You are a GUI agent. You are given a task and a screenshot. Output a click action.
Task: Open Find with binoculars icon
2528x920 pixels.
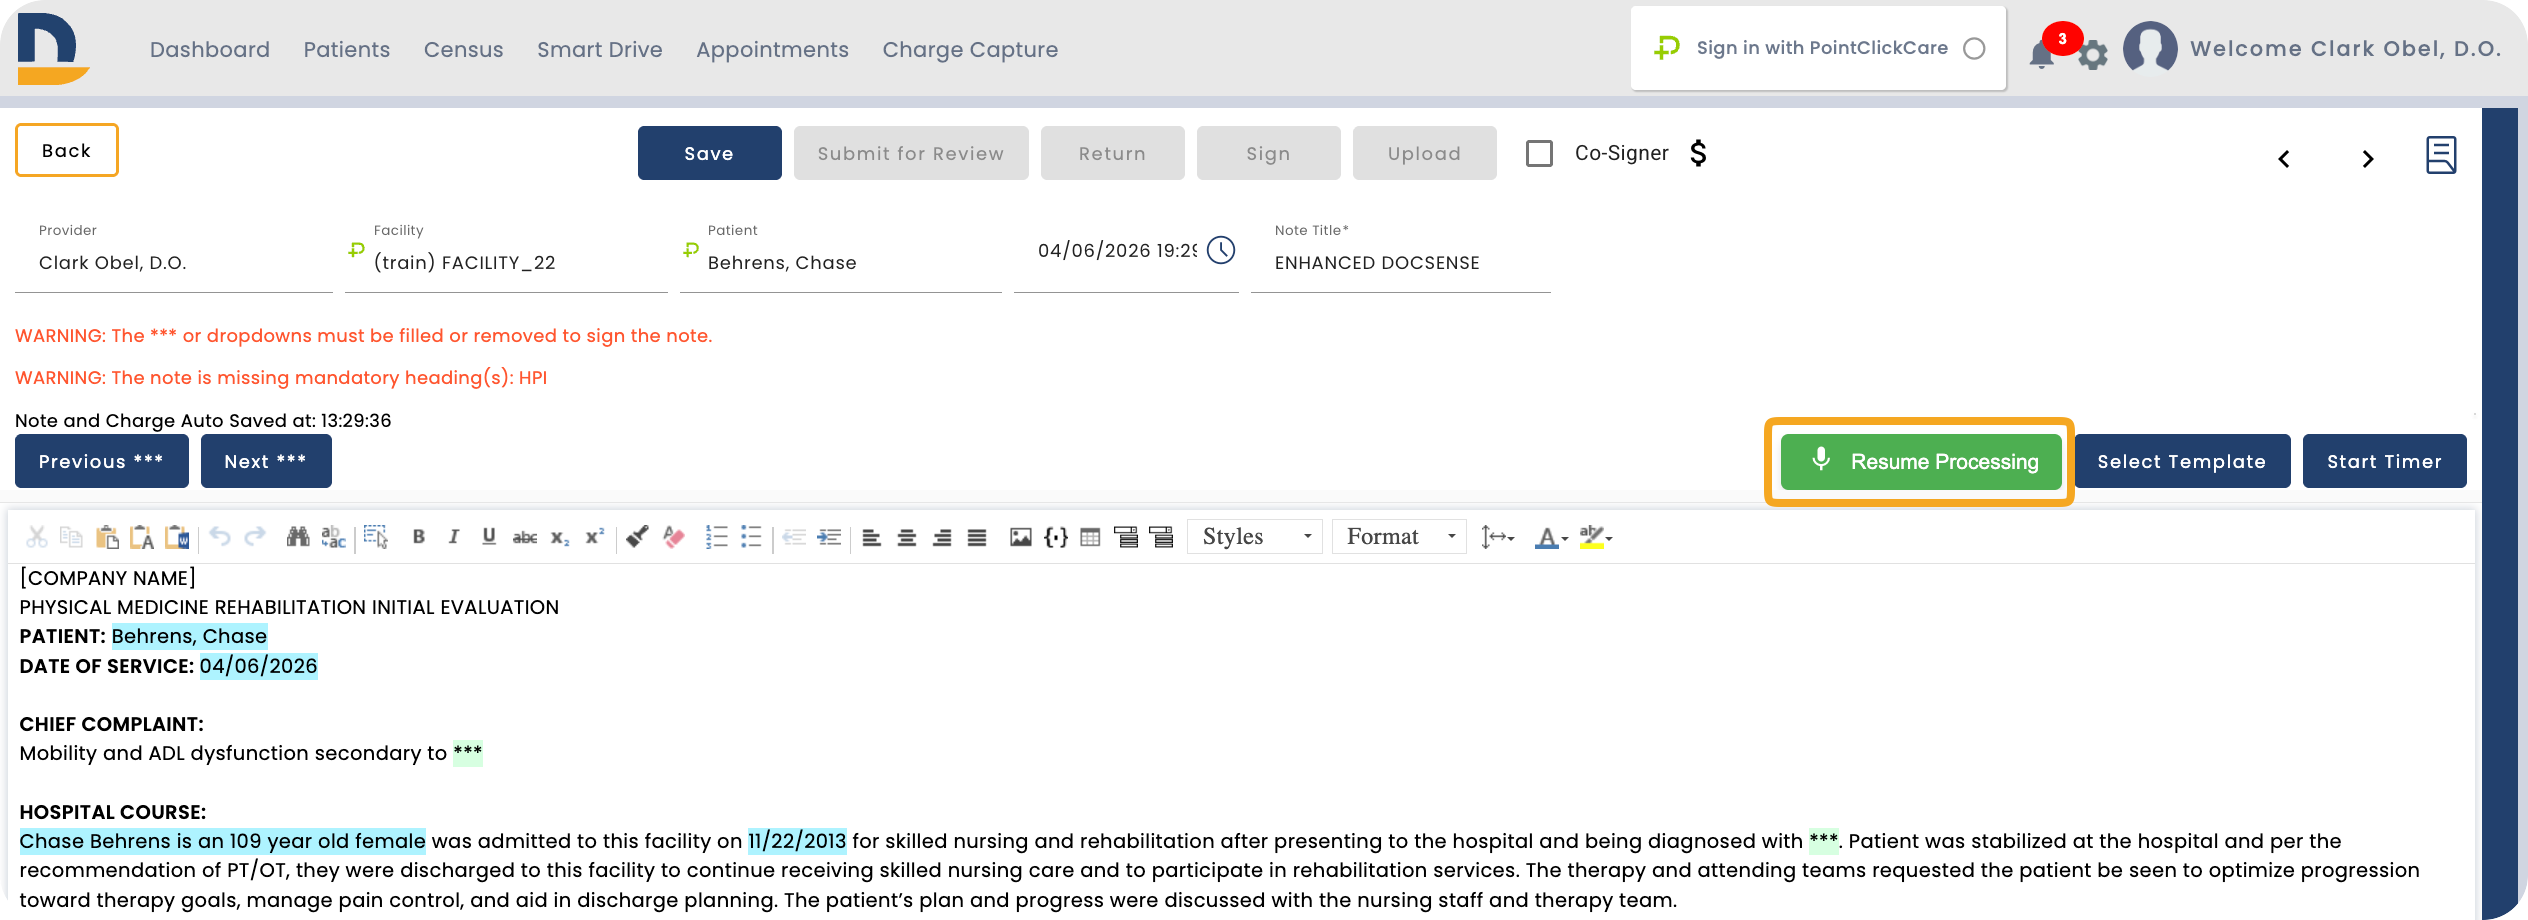point(298,537)
